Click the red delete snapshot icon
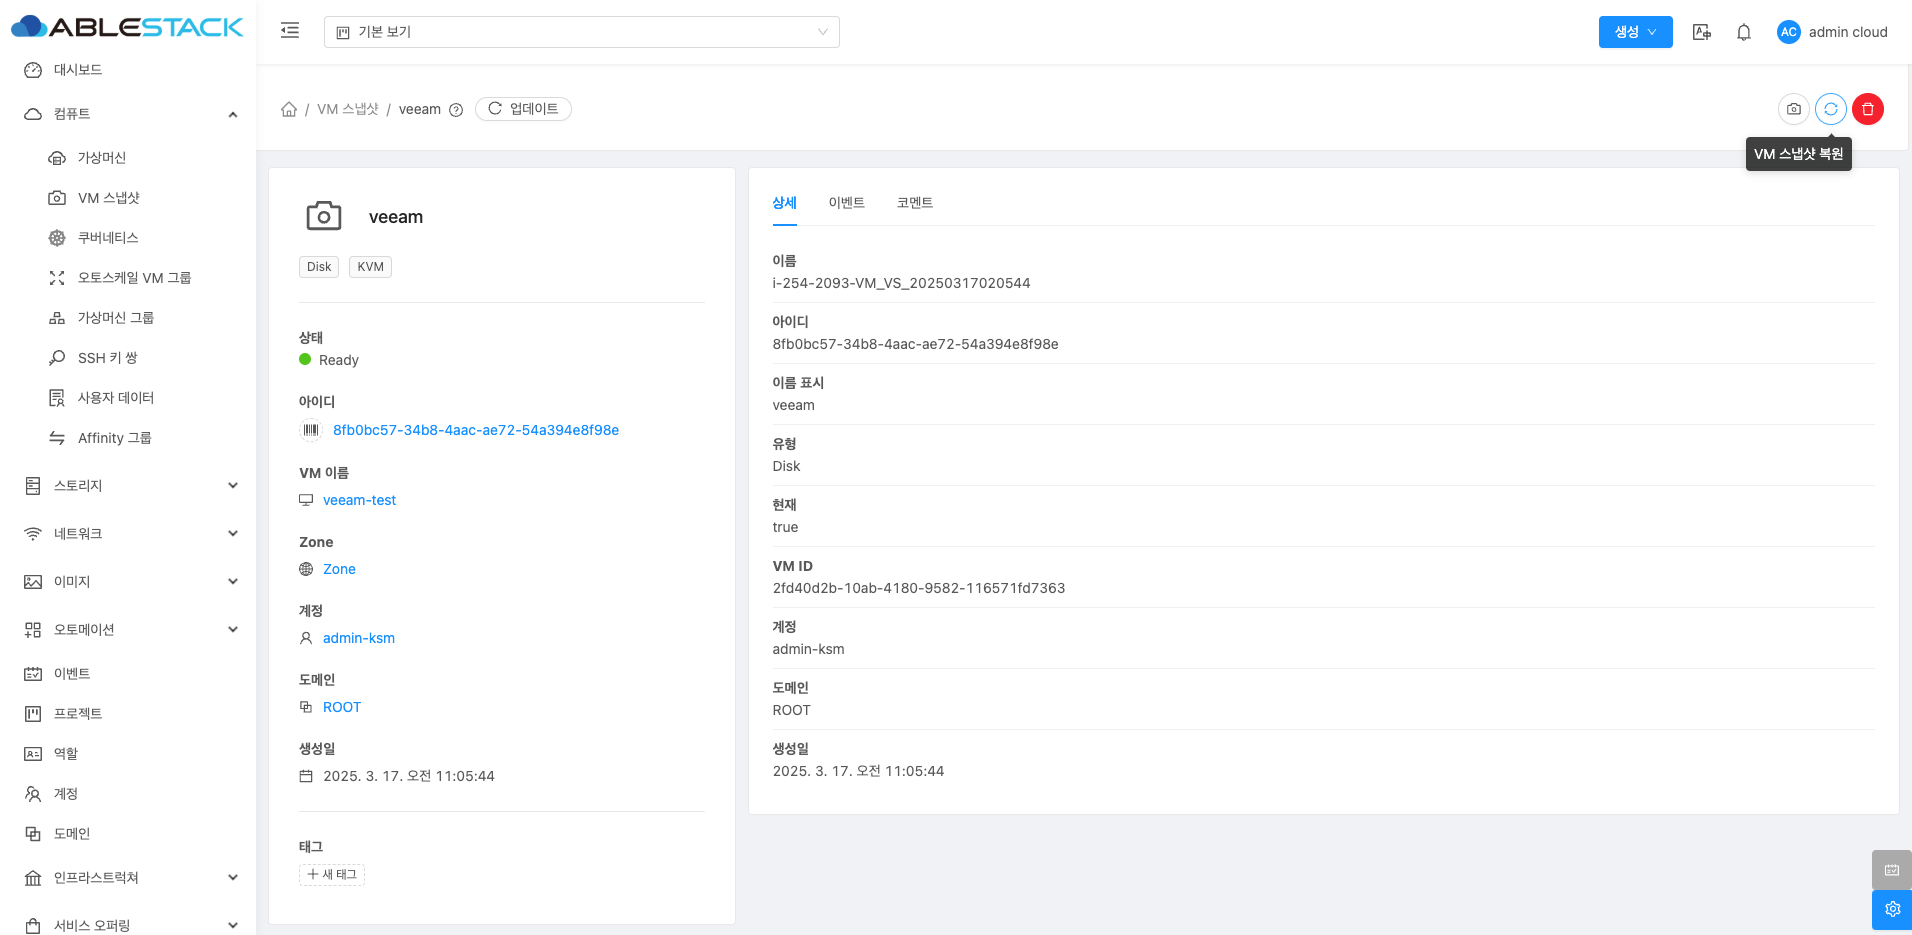Viewport: 1912px width, 935px height. [1867, 109]
